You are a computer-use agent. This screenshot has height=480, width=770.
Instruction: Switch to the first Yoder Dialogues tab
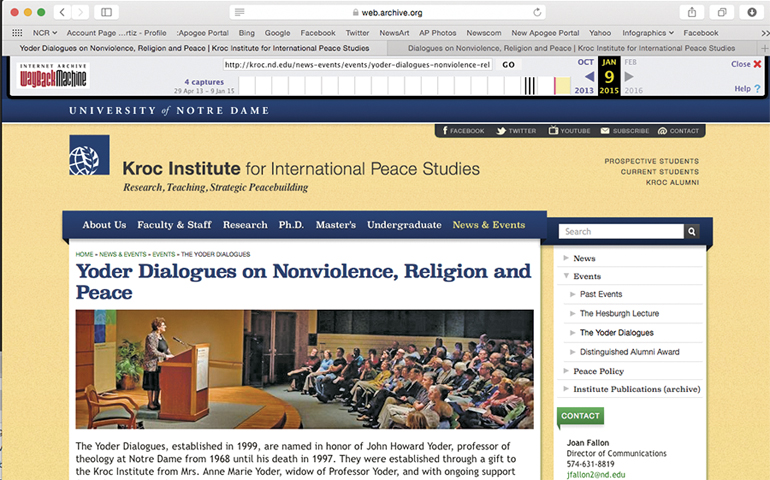[194, 48]
